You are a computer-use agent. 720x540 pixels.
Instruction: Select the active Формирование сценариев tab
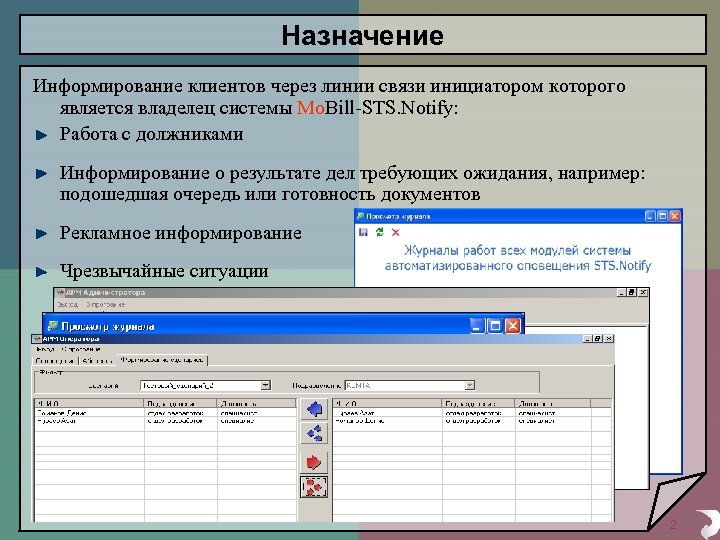point(162,360)
